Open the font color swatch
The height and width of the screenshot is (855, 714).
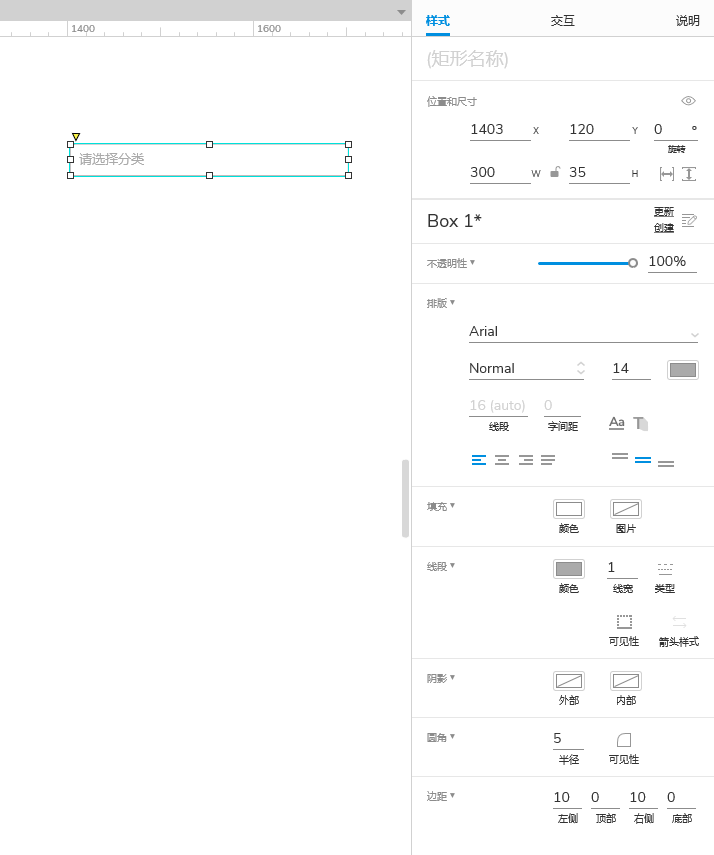click(x=683, y=370)
